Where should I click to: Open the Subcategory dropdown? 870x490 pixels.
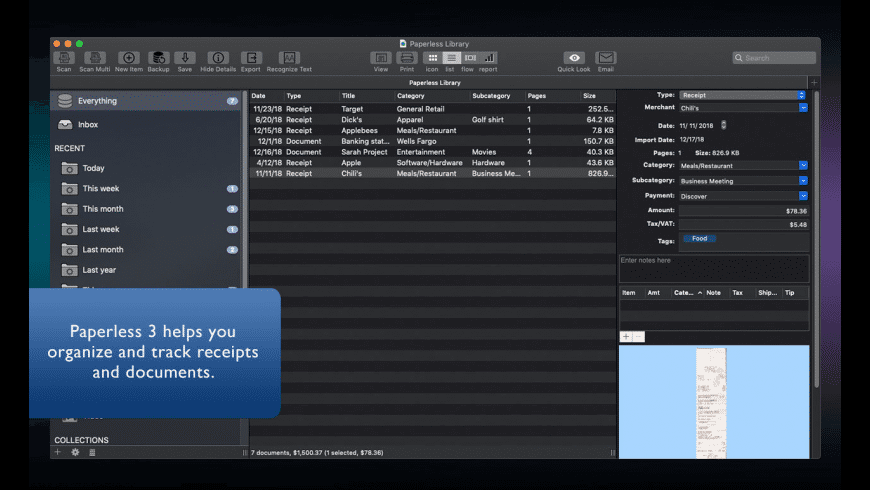tap(803, 181)
